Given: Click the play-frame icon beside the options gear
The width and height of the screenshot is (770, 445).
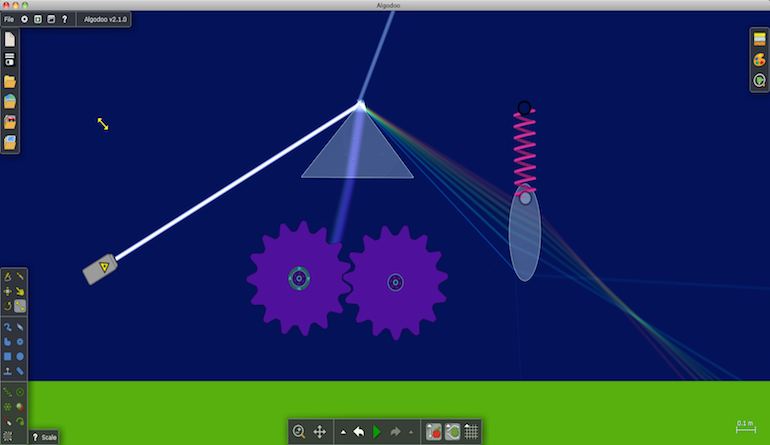Looking at the screenshot, I should coord(38,19).
